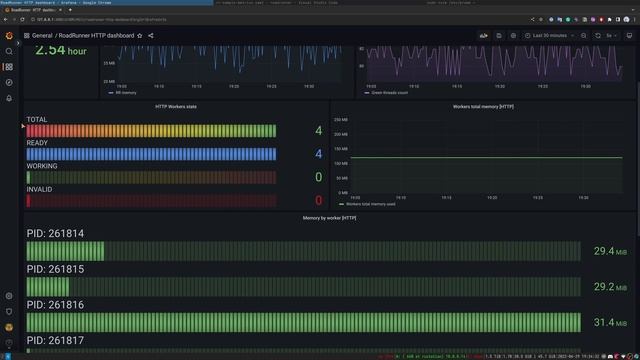640x360 pixels.
Task: Click the PID: 261816 memory bar
Action: [x=303, y=322]
